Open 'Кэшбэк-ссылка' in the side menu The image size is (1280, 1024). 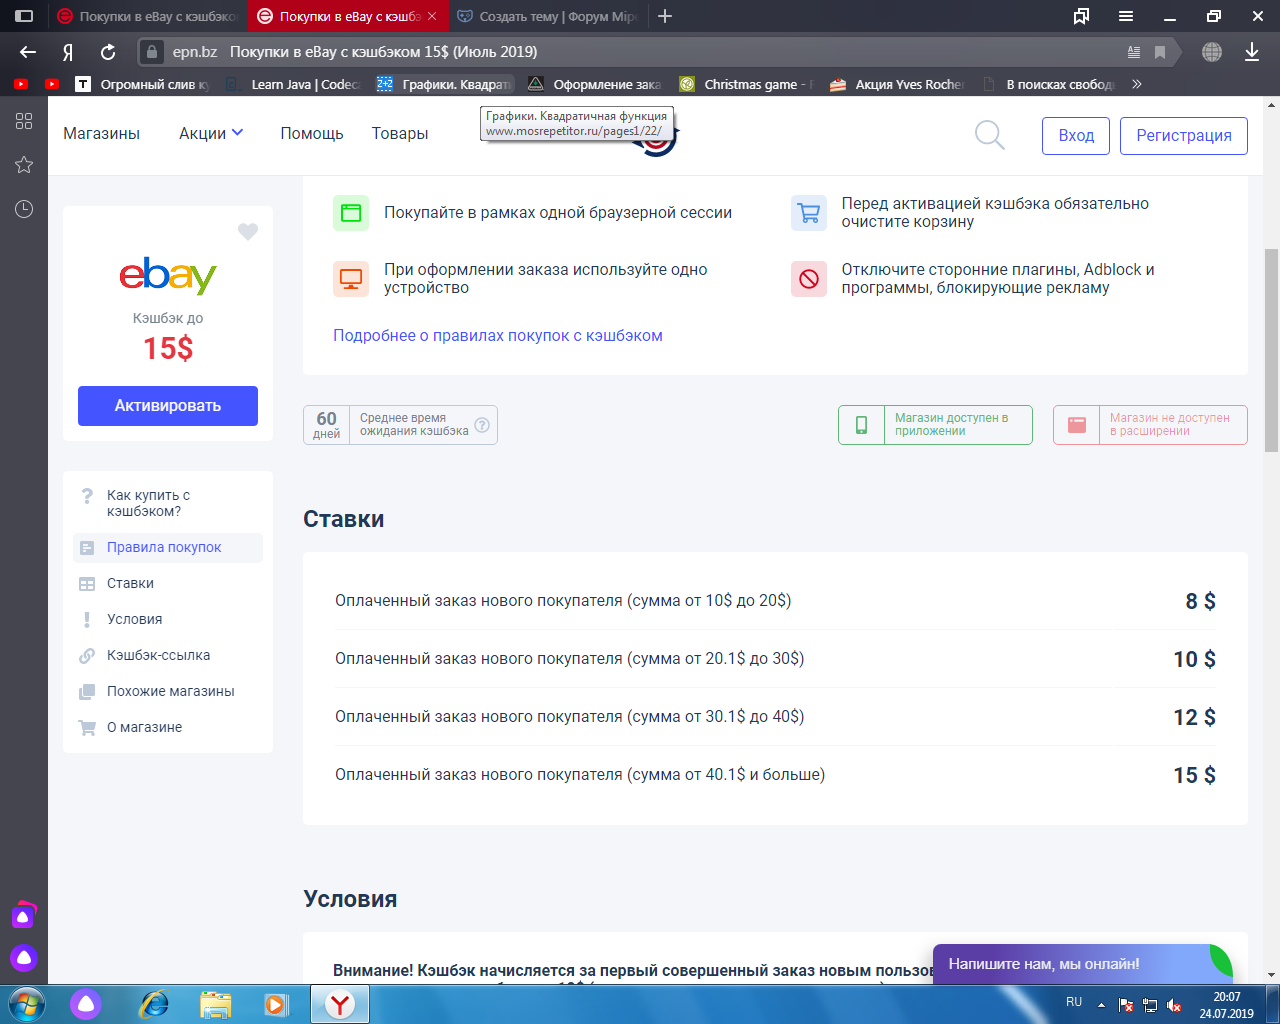coord(168,655)
